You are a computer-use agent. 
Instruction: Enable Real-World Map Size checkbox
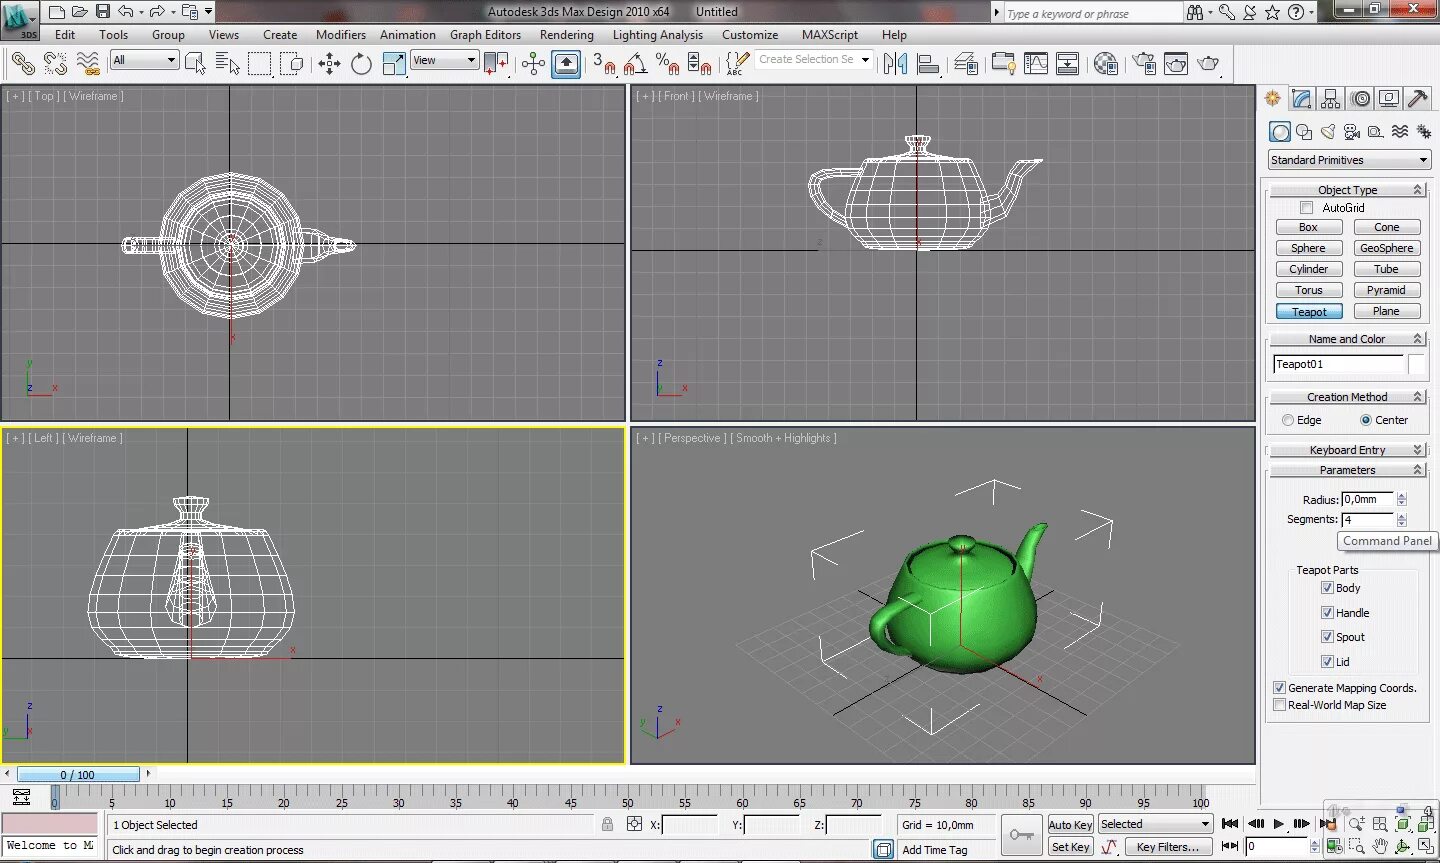1279,705
